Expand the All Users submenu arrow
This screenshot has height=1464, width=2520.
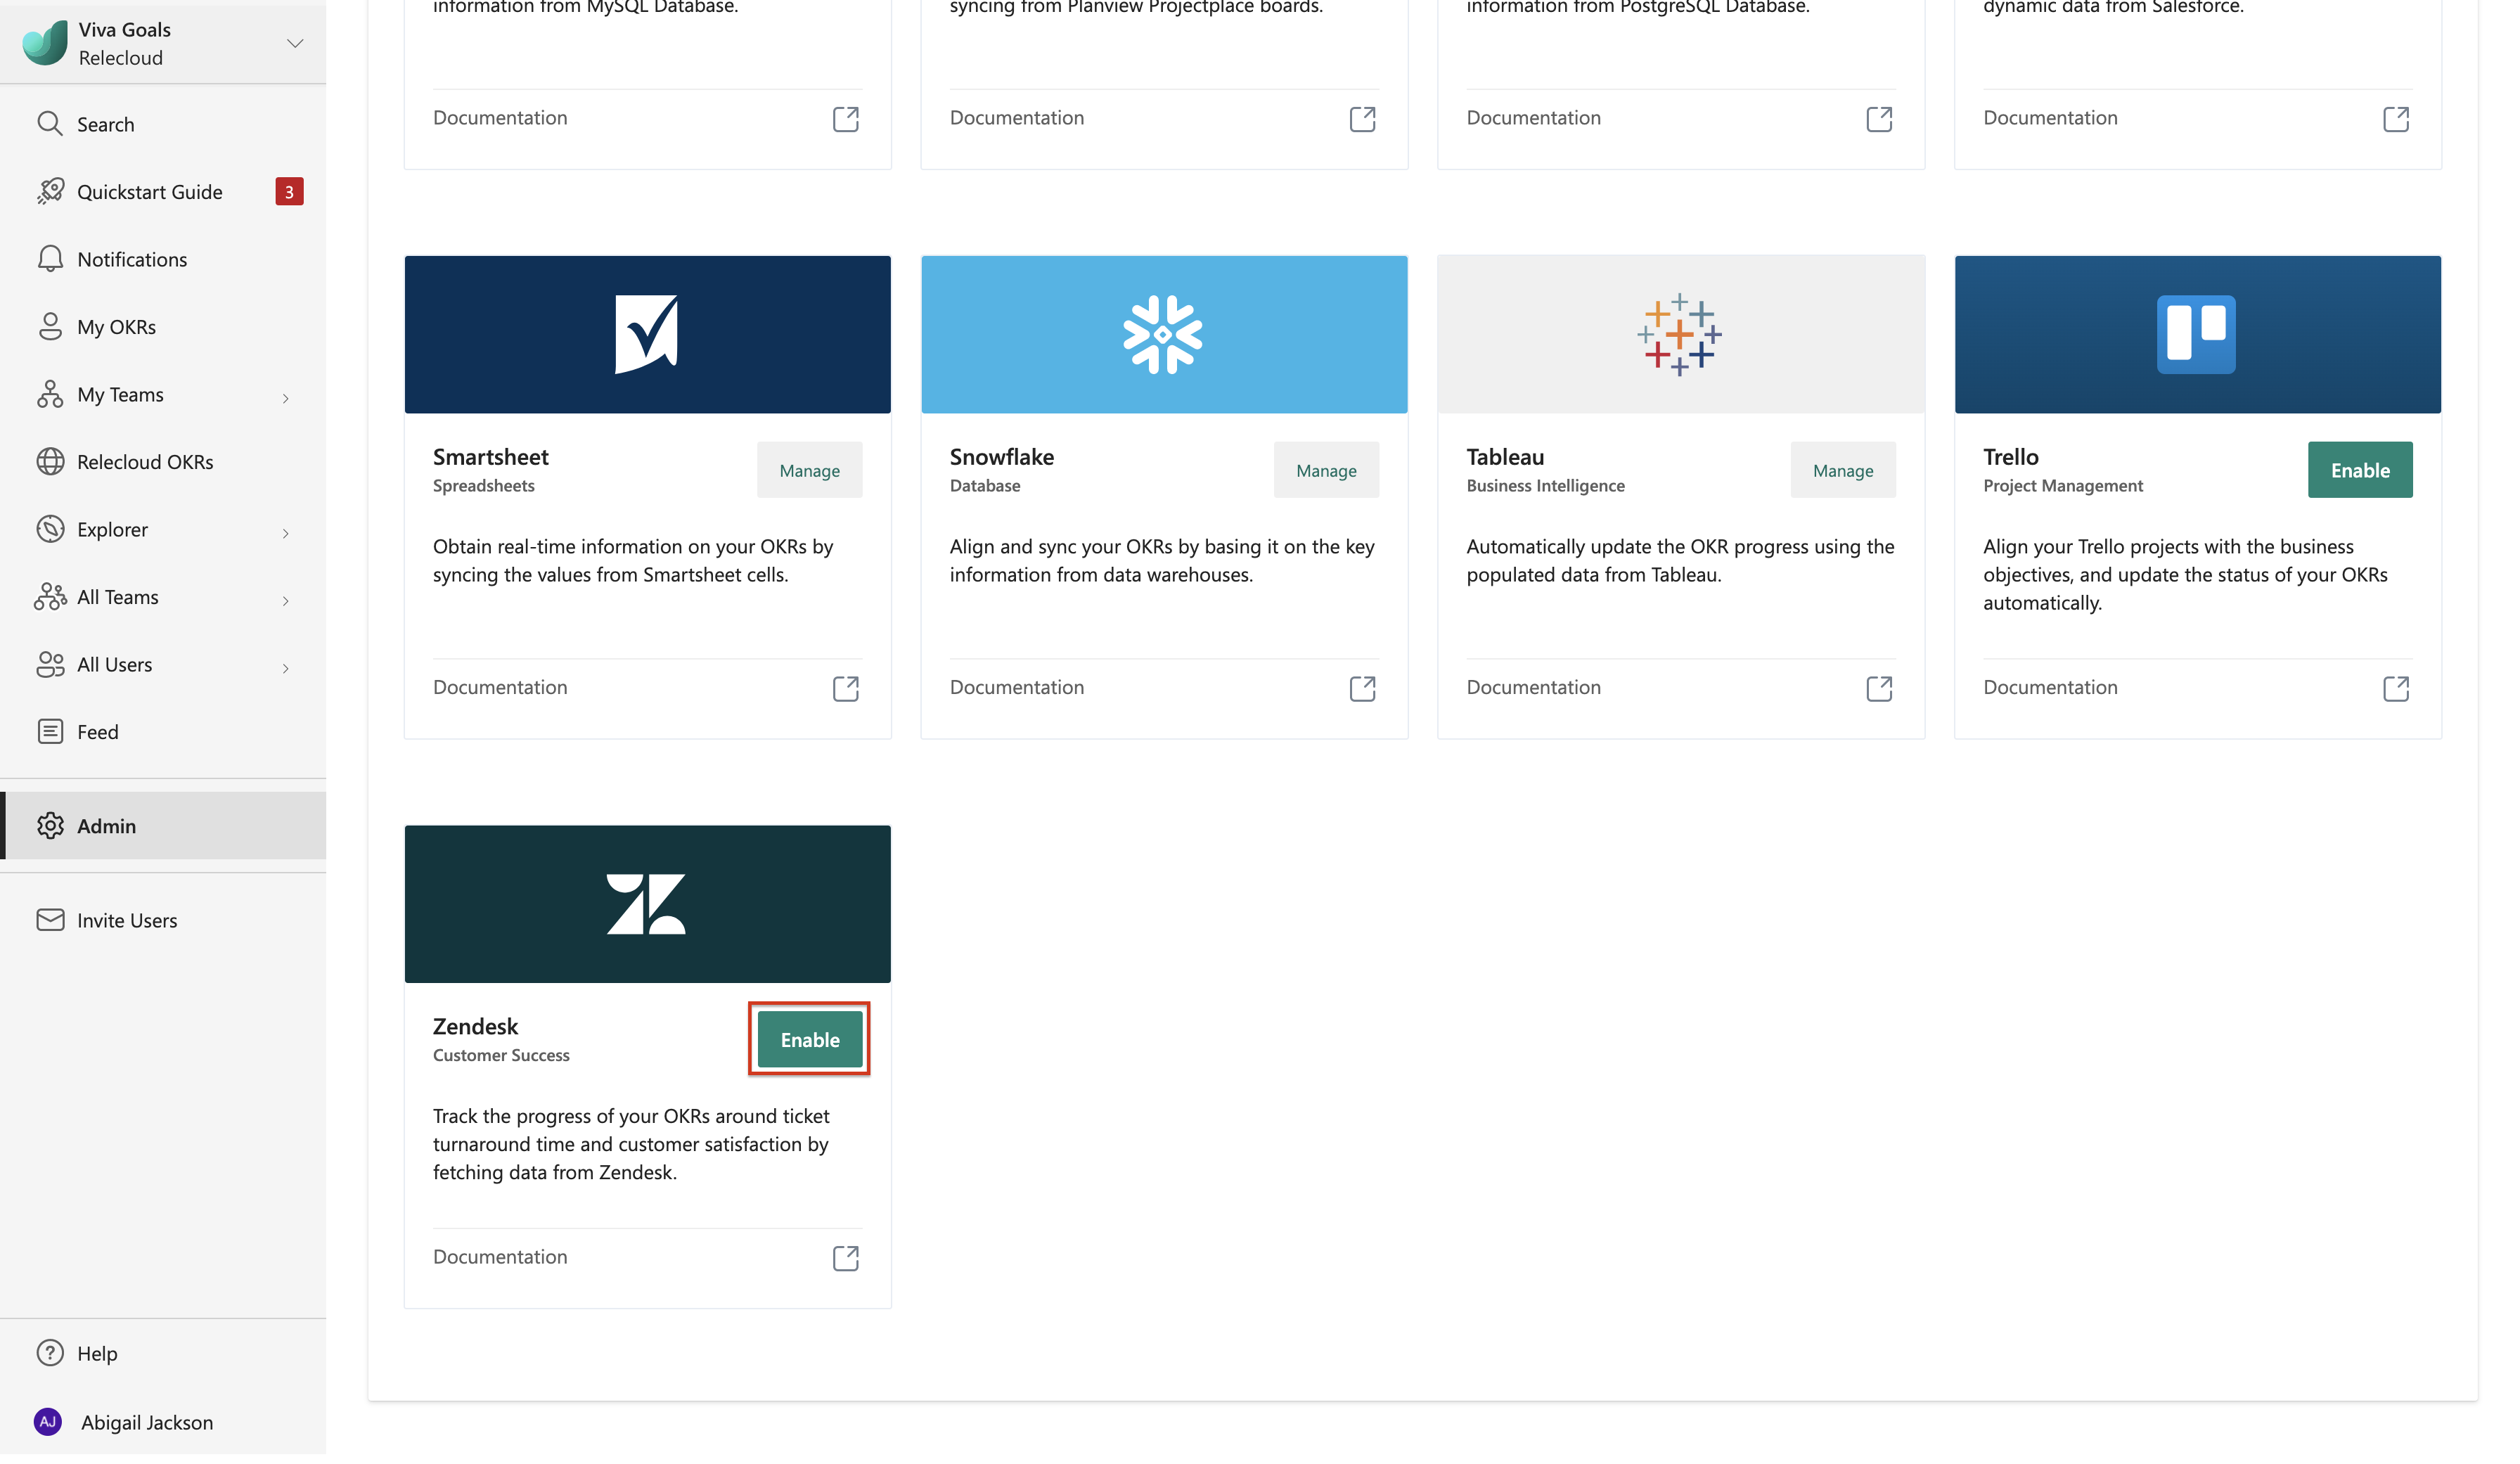[286, 668]
